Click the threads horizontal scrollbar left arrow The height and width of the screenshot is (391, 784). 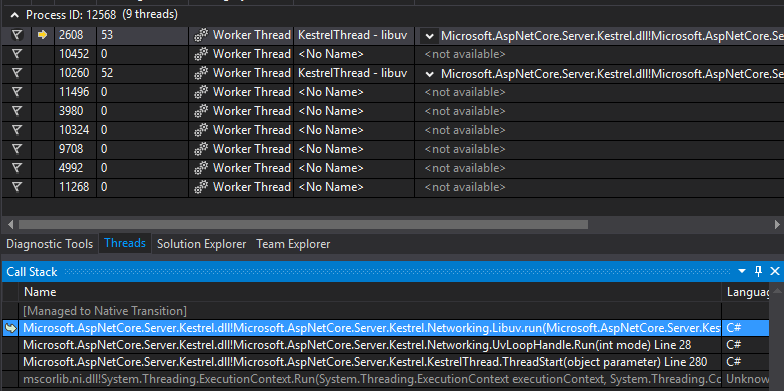(x=10, y=224)
